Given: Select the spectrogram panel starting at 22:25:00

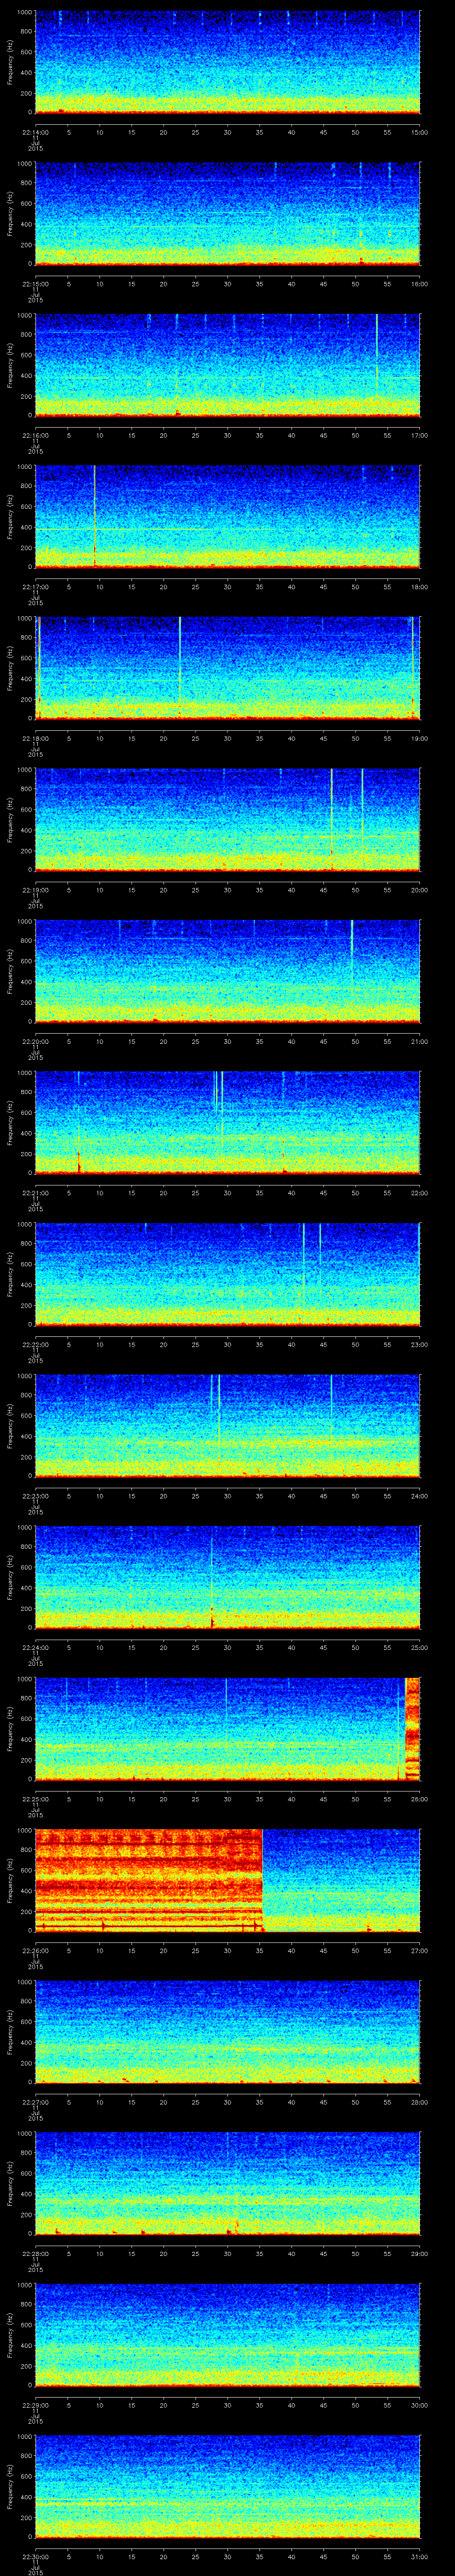Looking at the screenshot, I should pos(227,1729).
